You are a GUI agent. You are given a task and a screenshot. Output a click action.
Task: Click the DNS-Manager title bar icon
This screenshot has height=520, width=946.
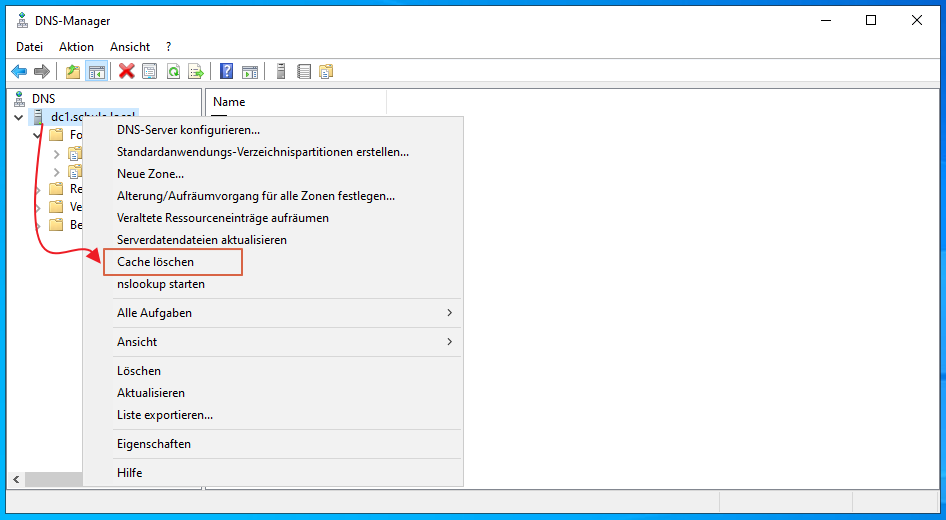[x=22, y=20]
